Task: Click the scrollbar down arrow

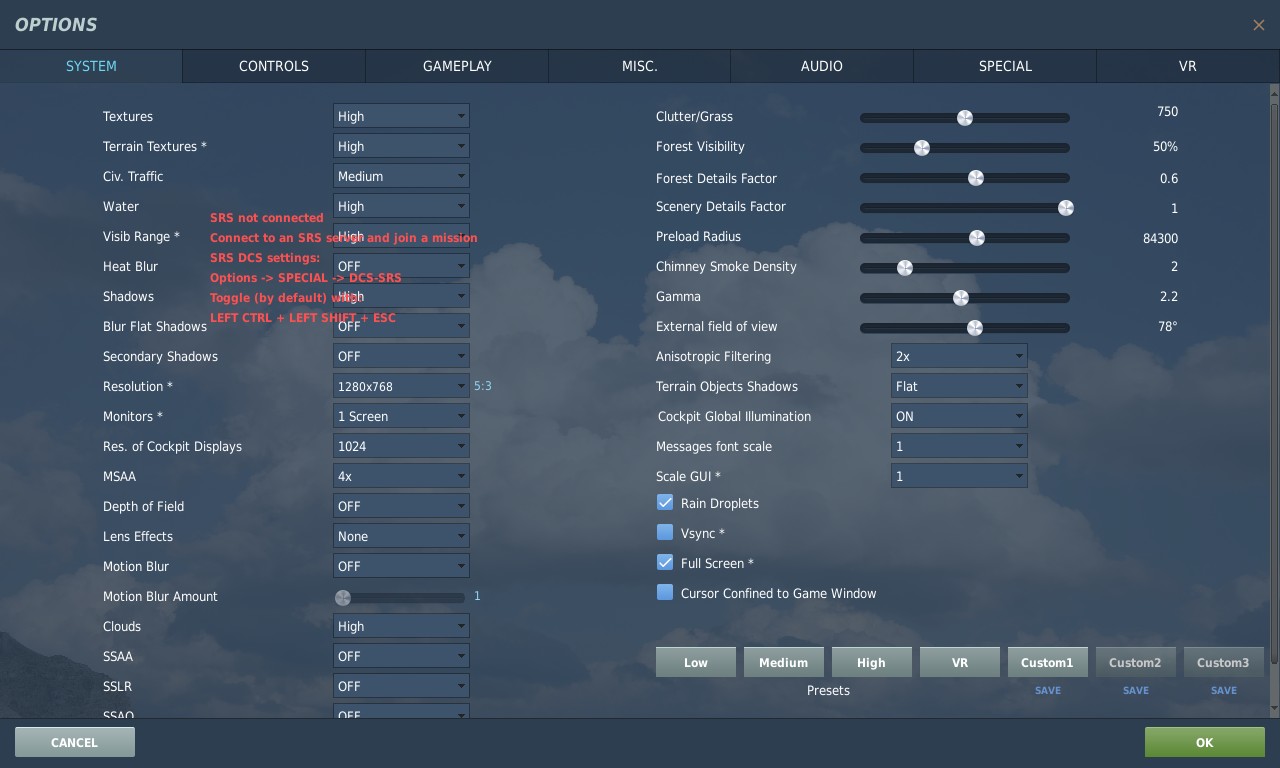Action: [1274, 710]
